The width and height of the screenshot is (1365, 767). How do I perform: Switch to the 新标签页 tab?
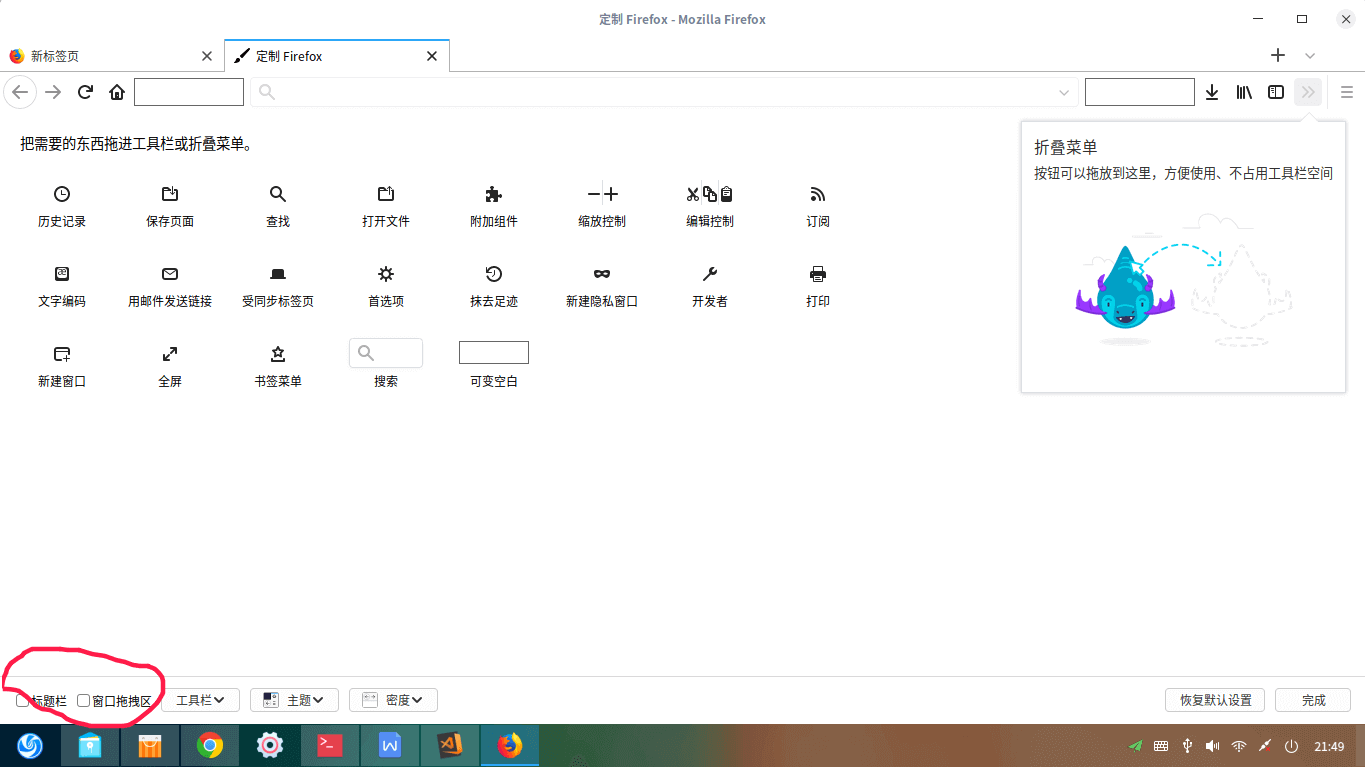point(110,56)
